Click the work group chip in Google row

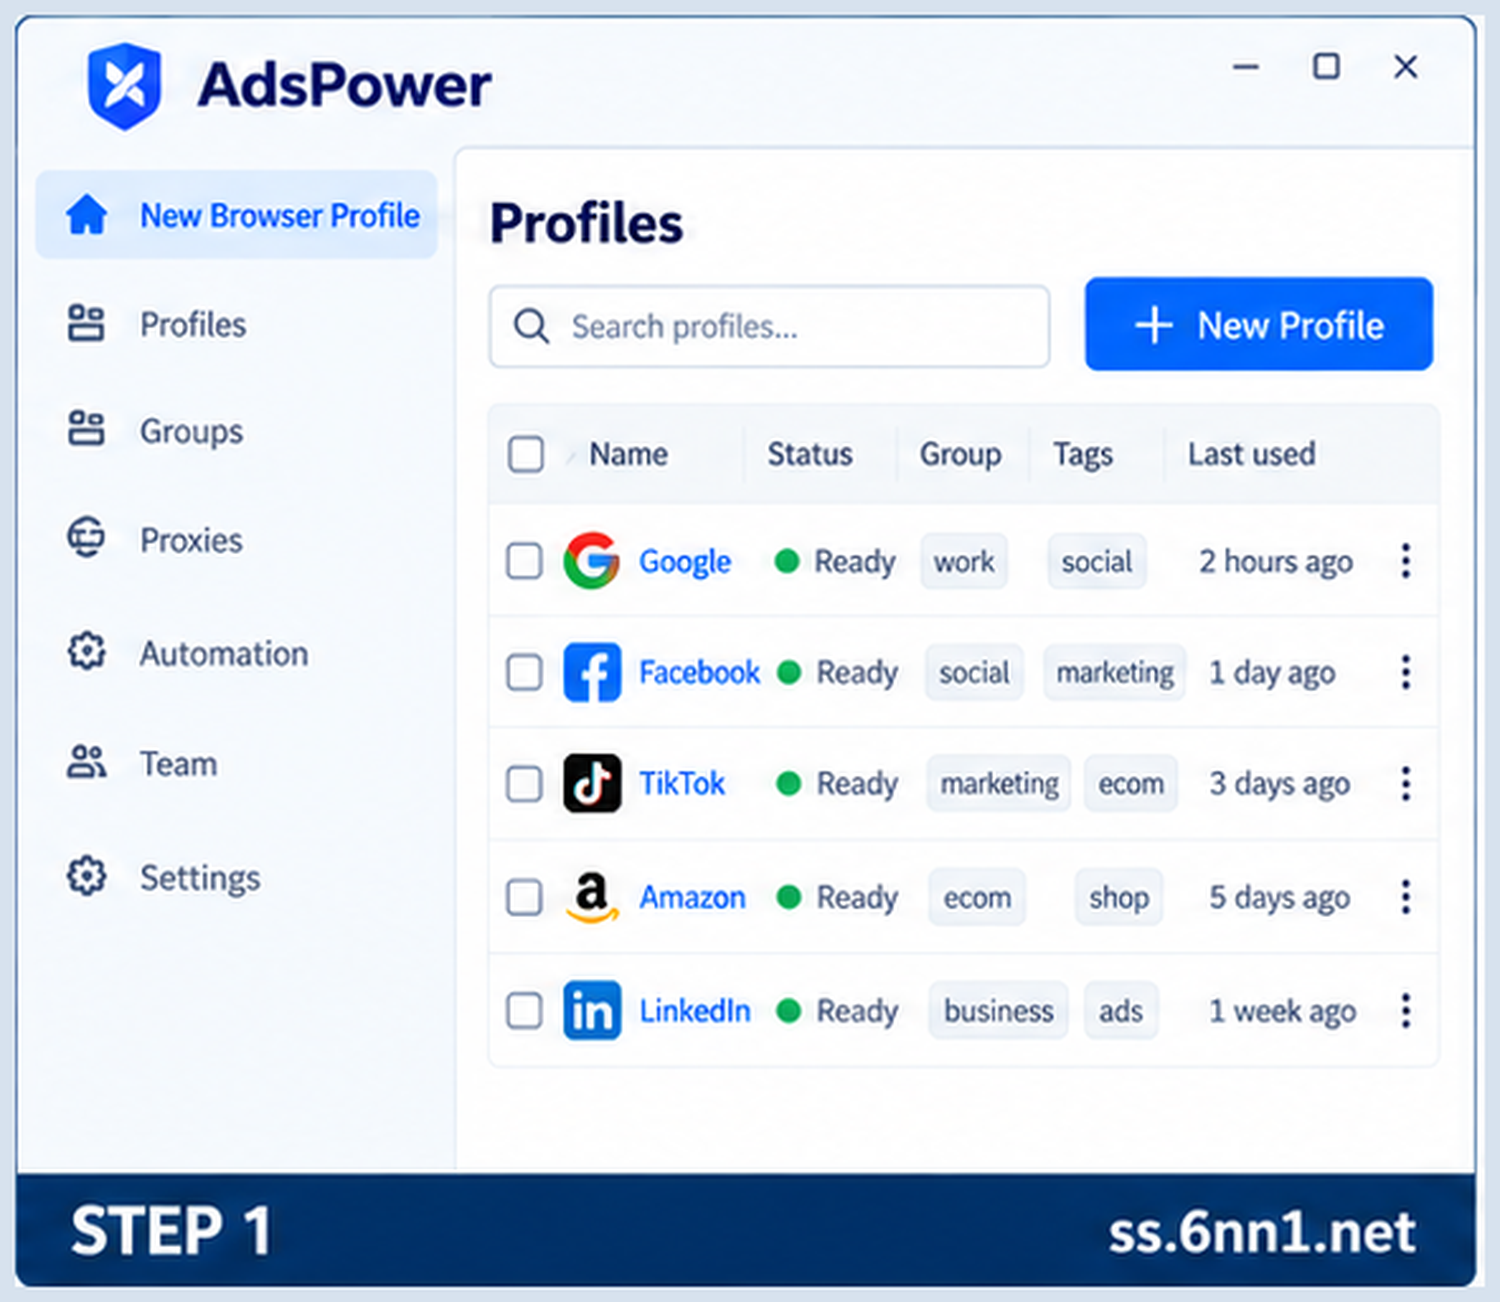(964, 561)
